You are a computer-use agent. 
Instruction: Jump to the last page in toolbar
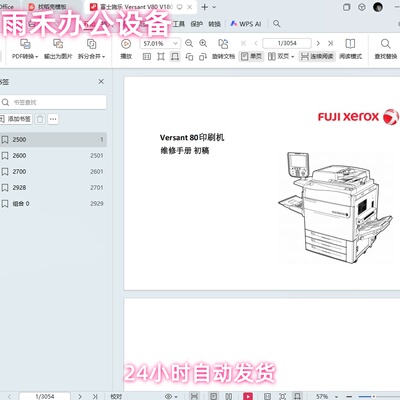330,43
